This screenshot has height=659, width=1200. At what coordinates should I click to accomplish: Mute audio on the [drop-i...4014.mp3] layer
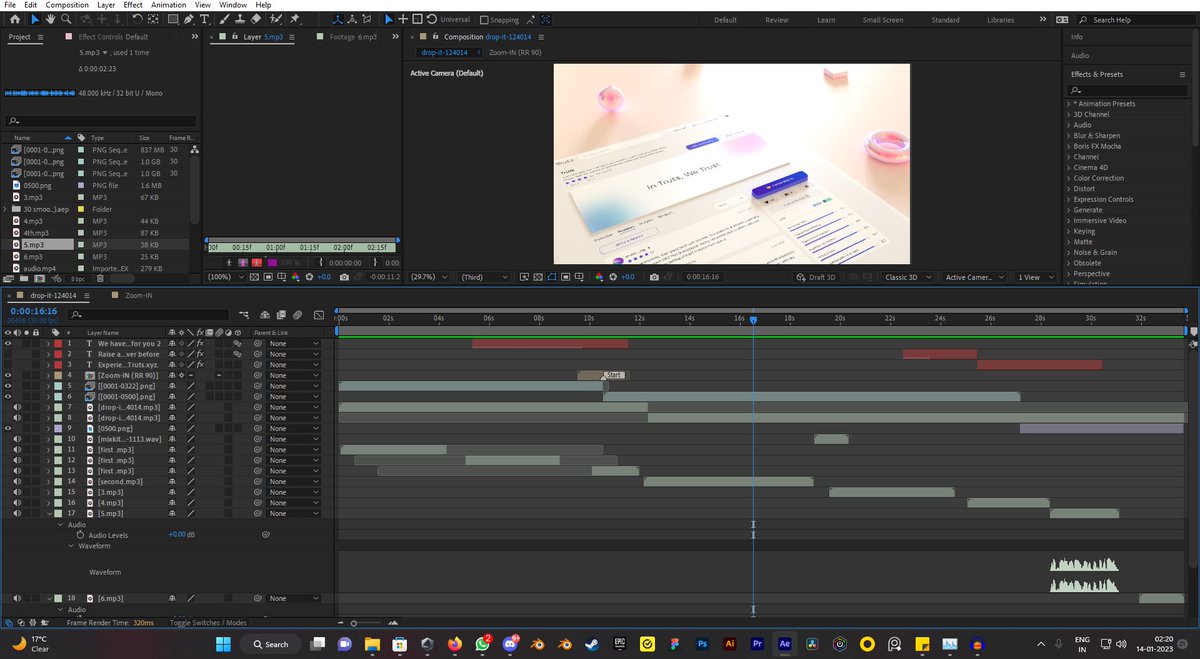click(17, 406)
